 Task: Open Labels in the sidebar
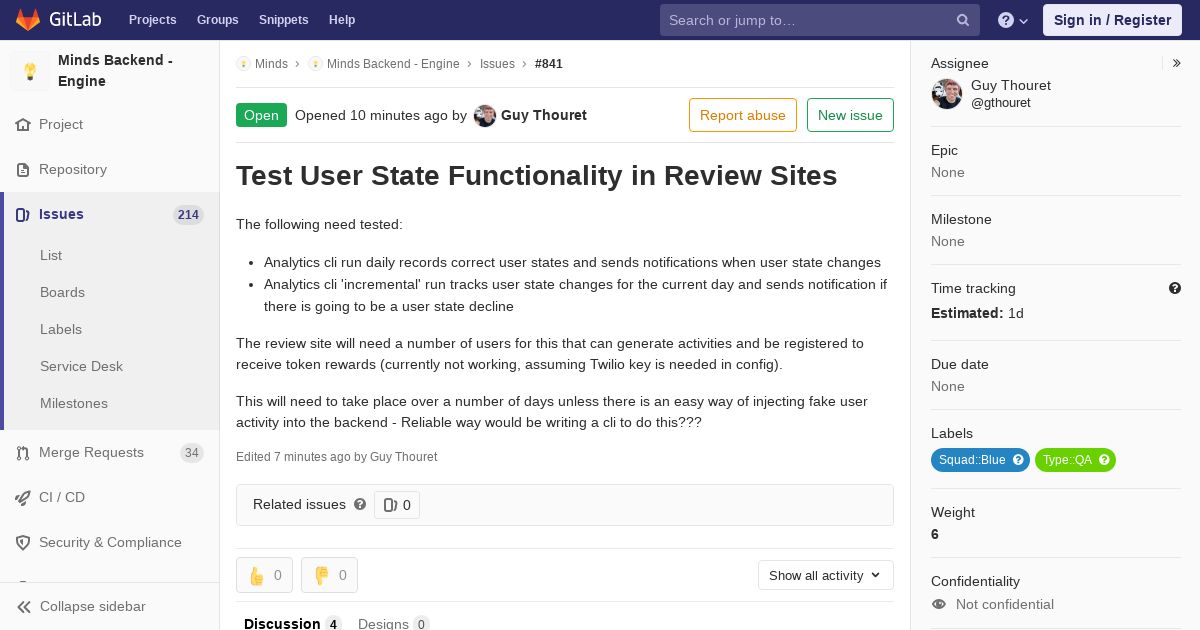(x=61, y=329)
